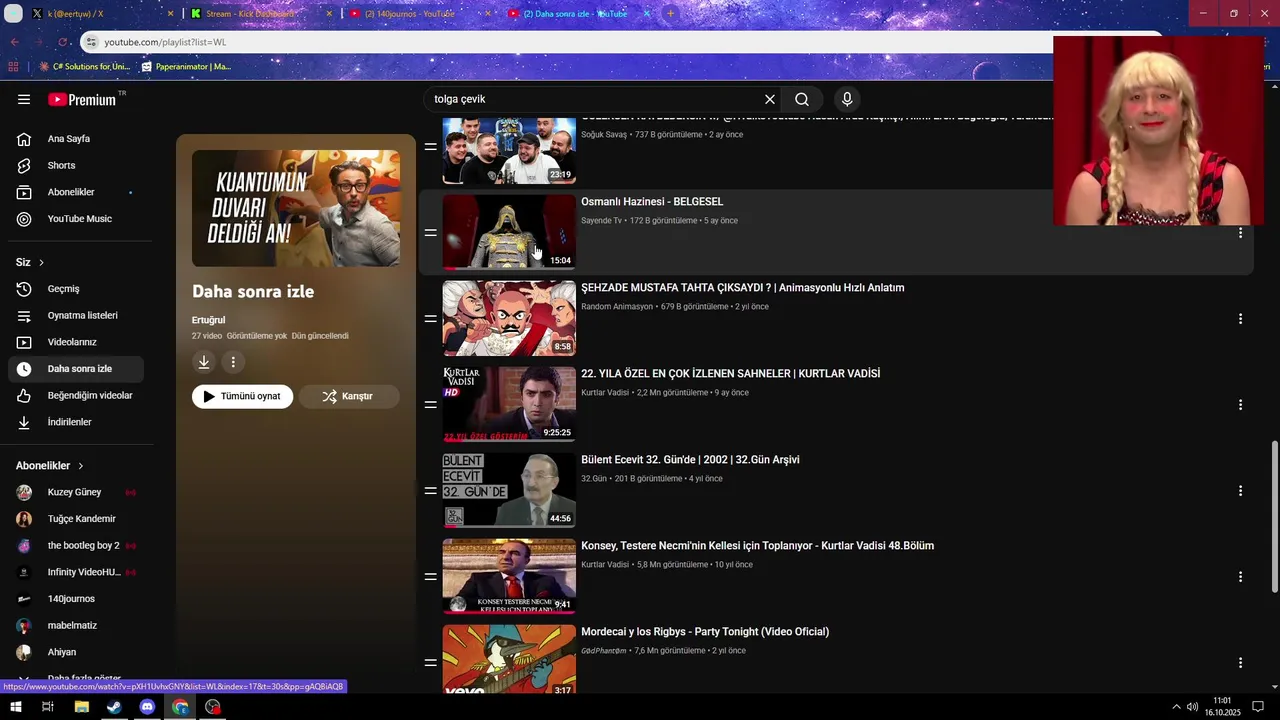This screenshot has width=1280, height=720.
Task: Click reorder handle of ŞEHZADE MUSTAFA row
Action: (430, 318)
